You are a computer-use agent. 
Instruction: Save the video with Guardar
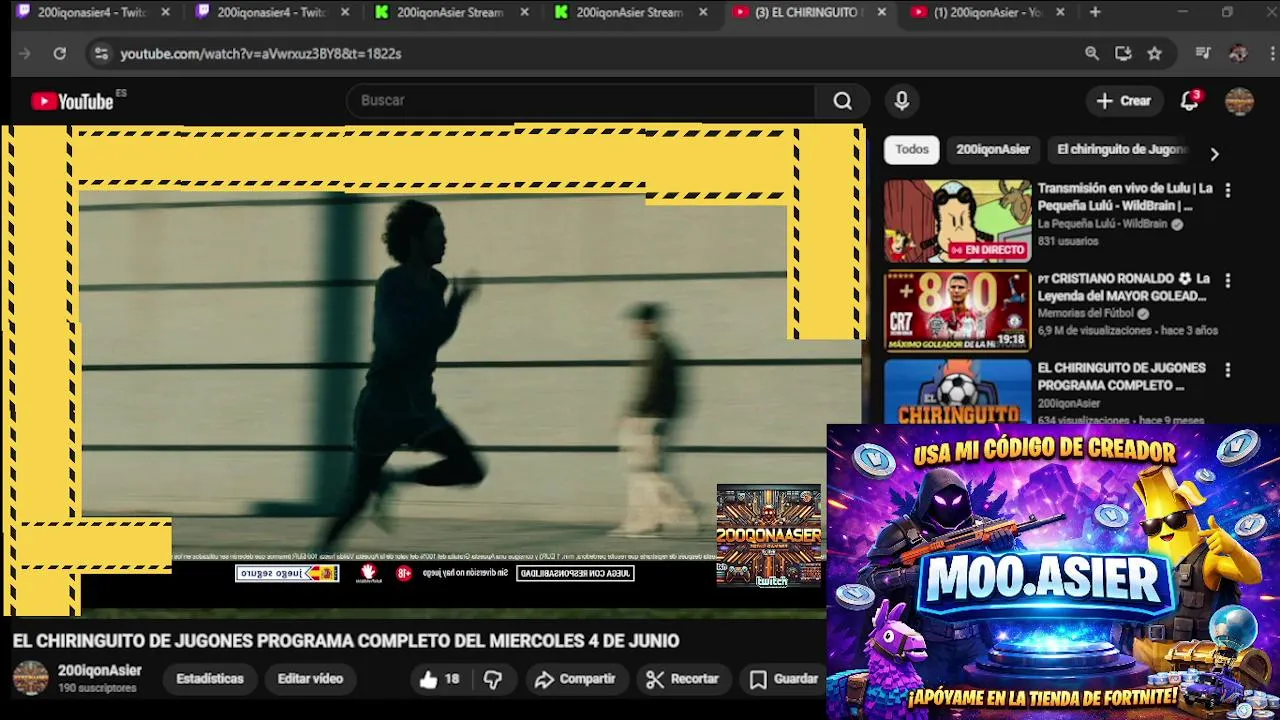tap(784, 680)
